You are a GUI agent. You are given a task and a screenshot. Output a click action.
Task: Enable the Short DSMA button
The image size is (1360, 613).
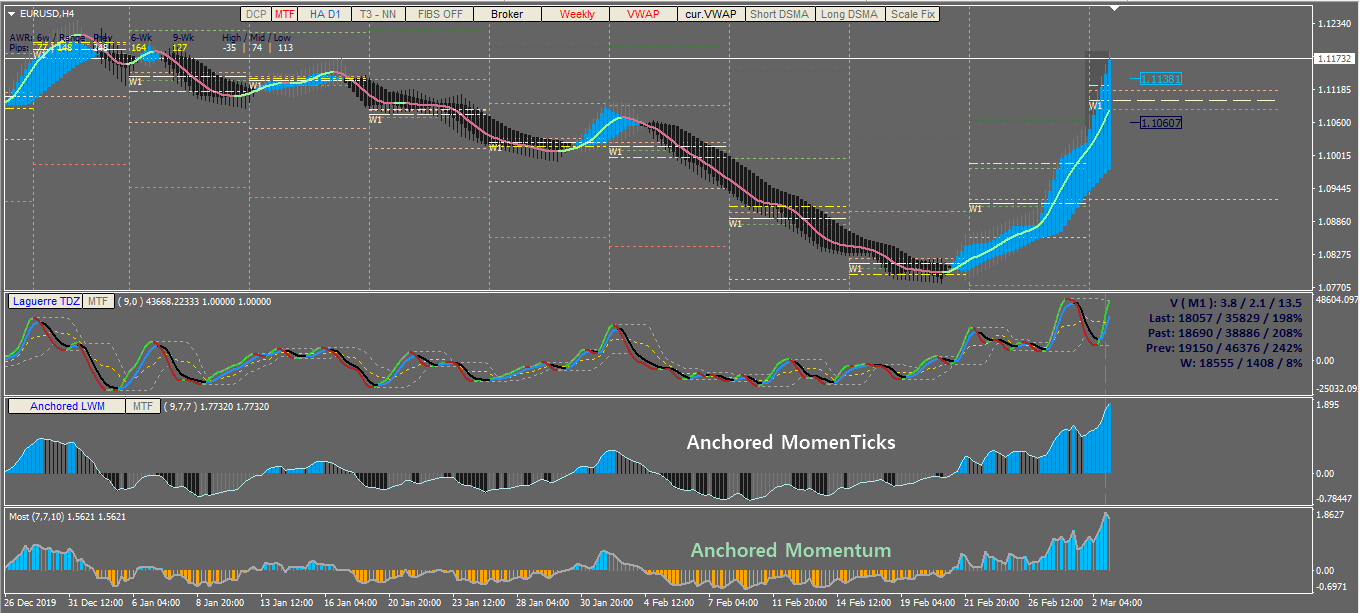point(780,14)
